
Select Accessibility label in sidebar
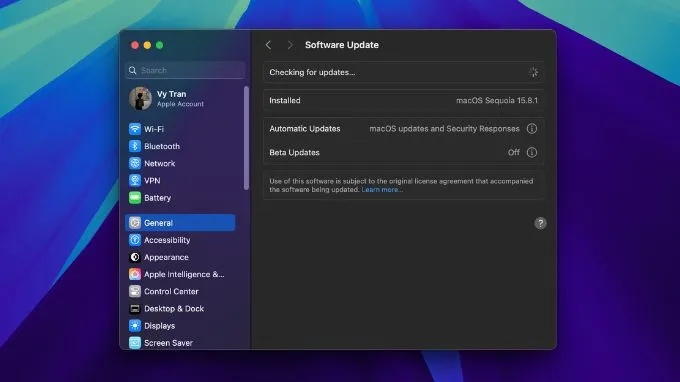[167, 240]
